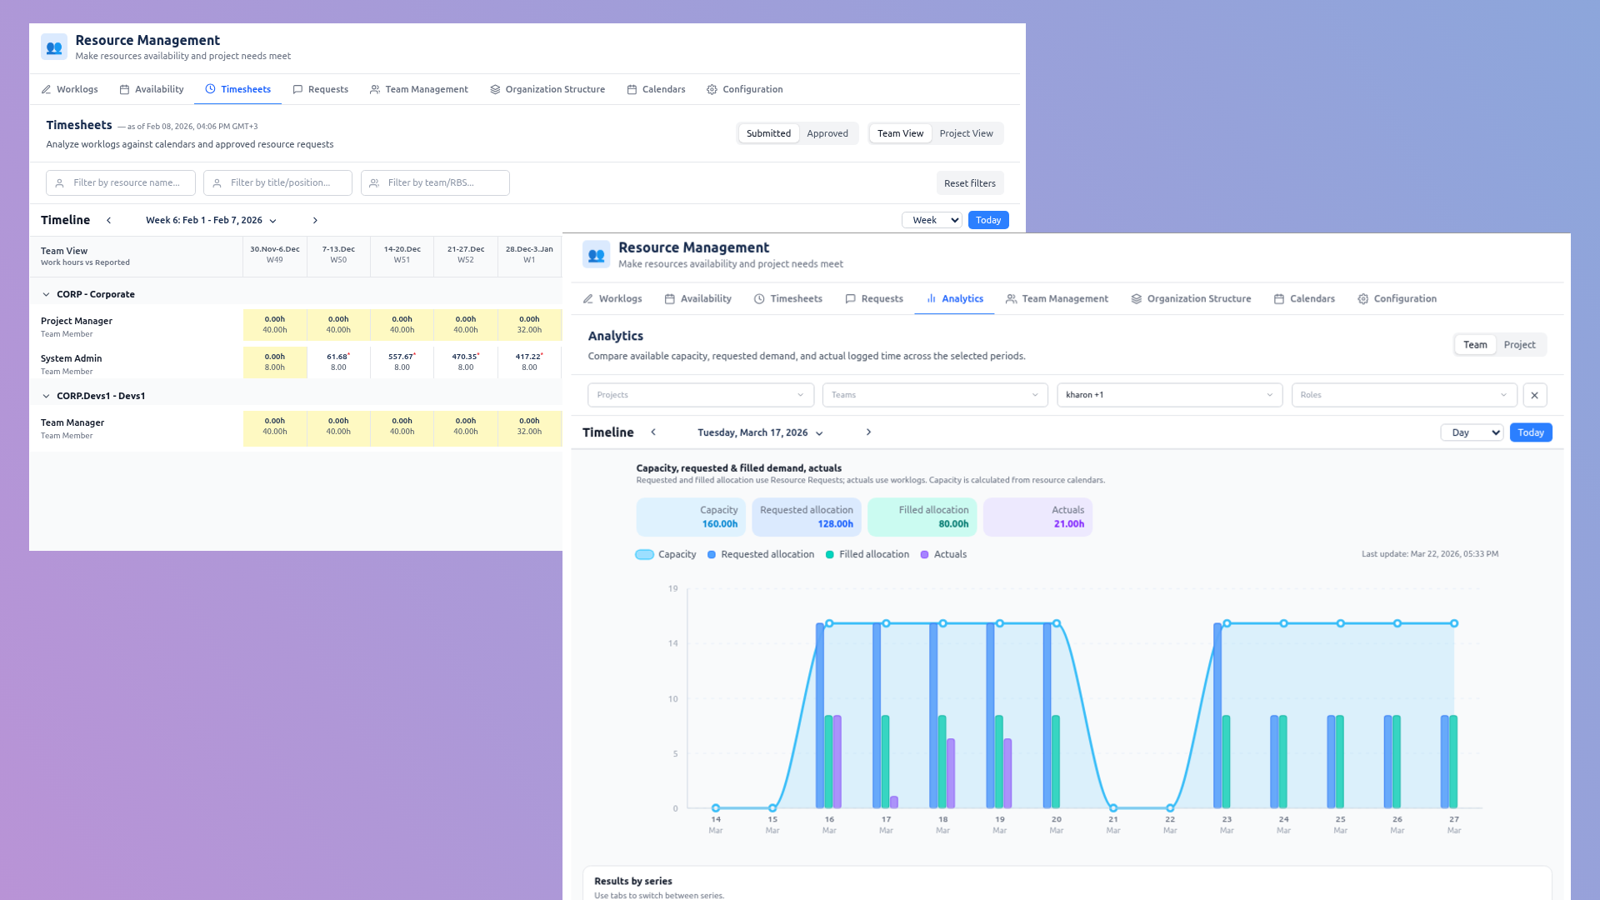Open the Analytics tab
The width and height of the screenshot is (1600, 900).
[x=954, y=298]
